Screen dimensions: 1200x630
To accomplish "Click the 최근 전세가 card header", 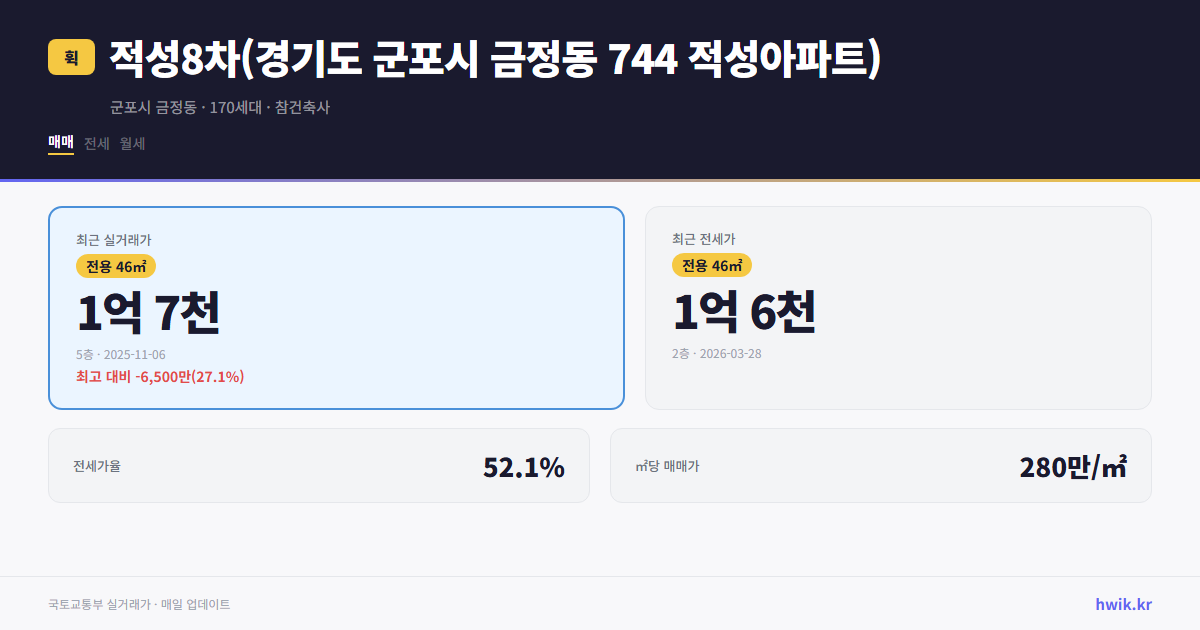I will 705,240.
